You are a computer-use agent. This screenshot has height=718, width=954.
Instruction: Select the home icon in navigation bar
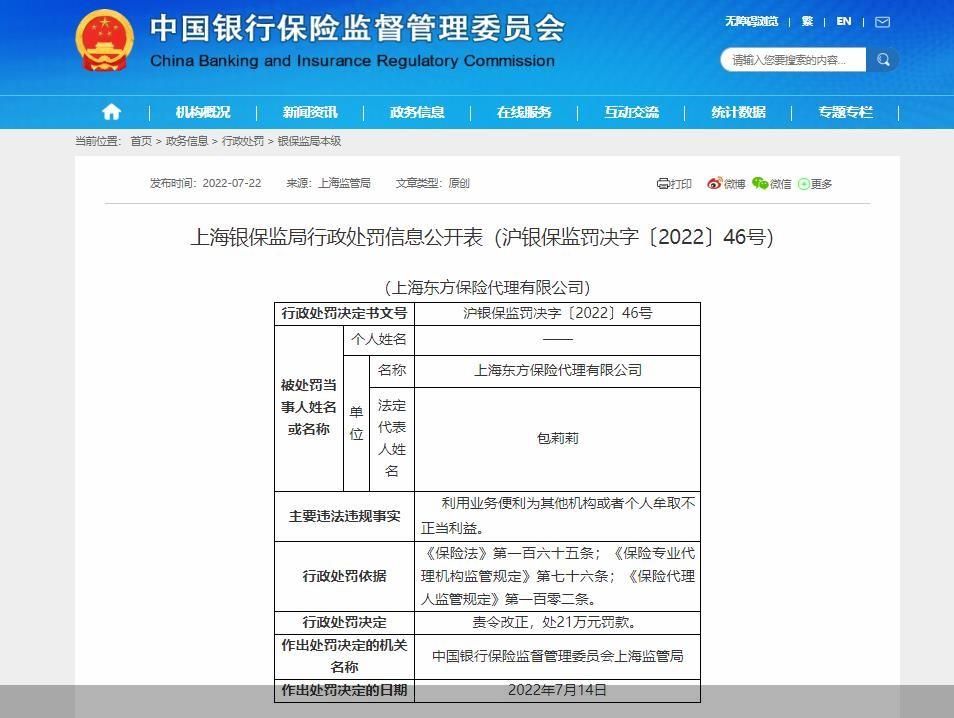tap(111, 112)
